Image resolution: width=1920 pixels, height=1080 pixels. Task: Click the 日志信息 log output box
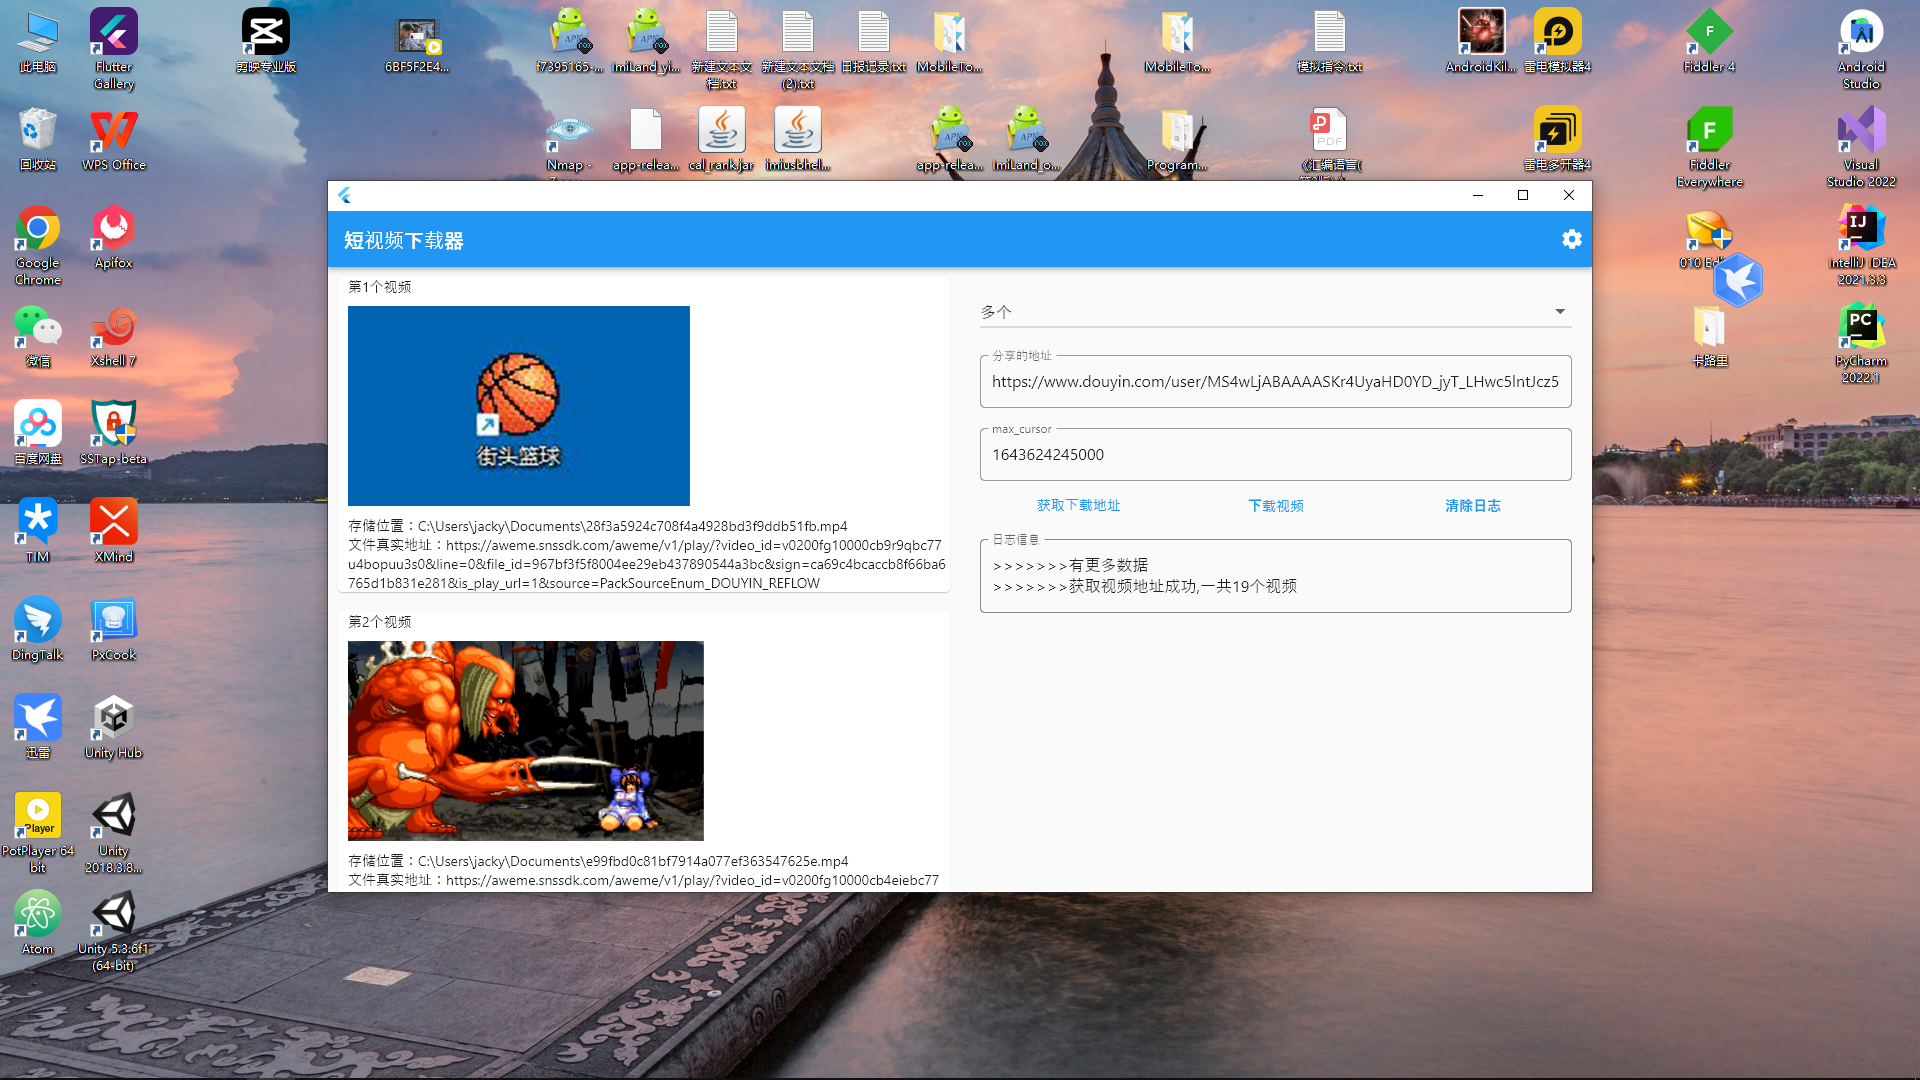click(1274, 577)
